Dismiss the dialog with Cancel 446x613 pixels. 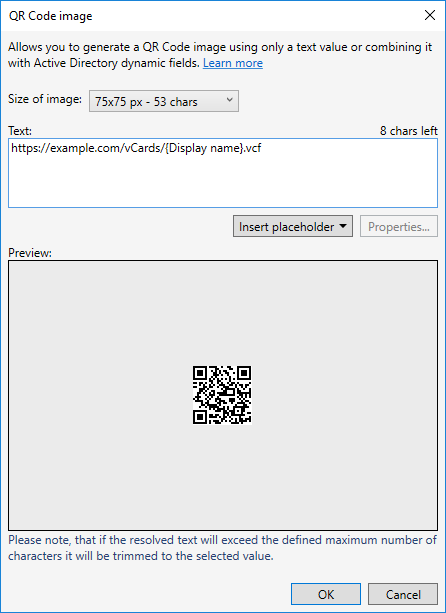[403, 594]
